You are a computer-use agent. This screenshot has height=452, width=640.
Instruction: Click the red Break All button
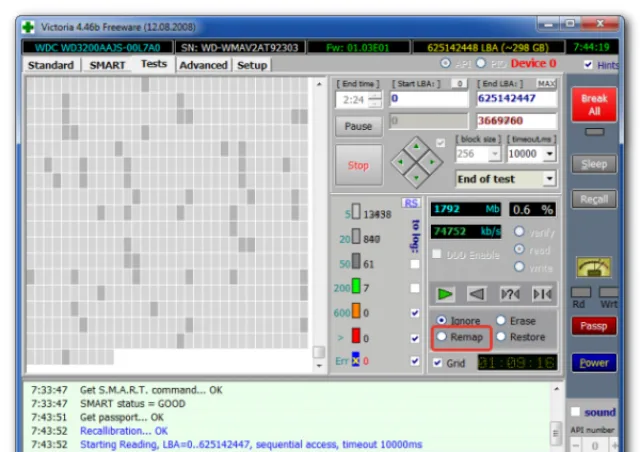(594, 105)
